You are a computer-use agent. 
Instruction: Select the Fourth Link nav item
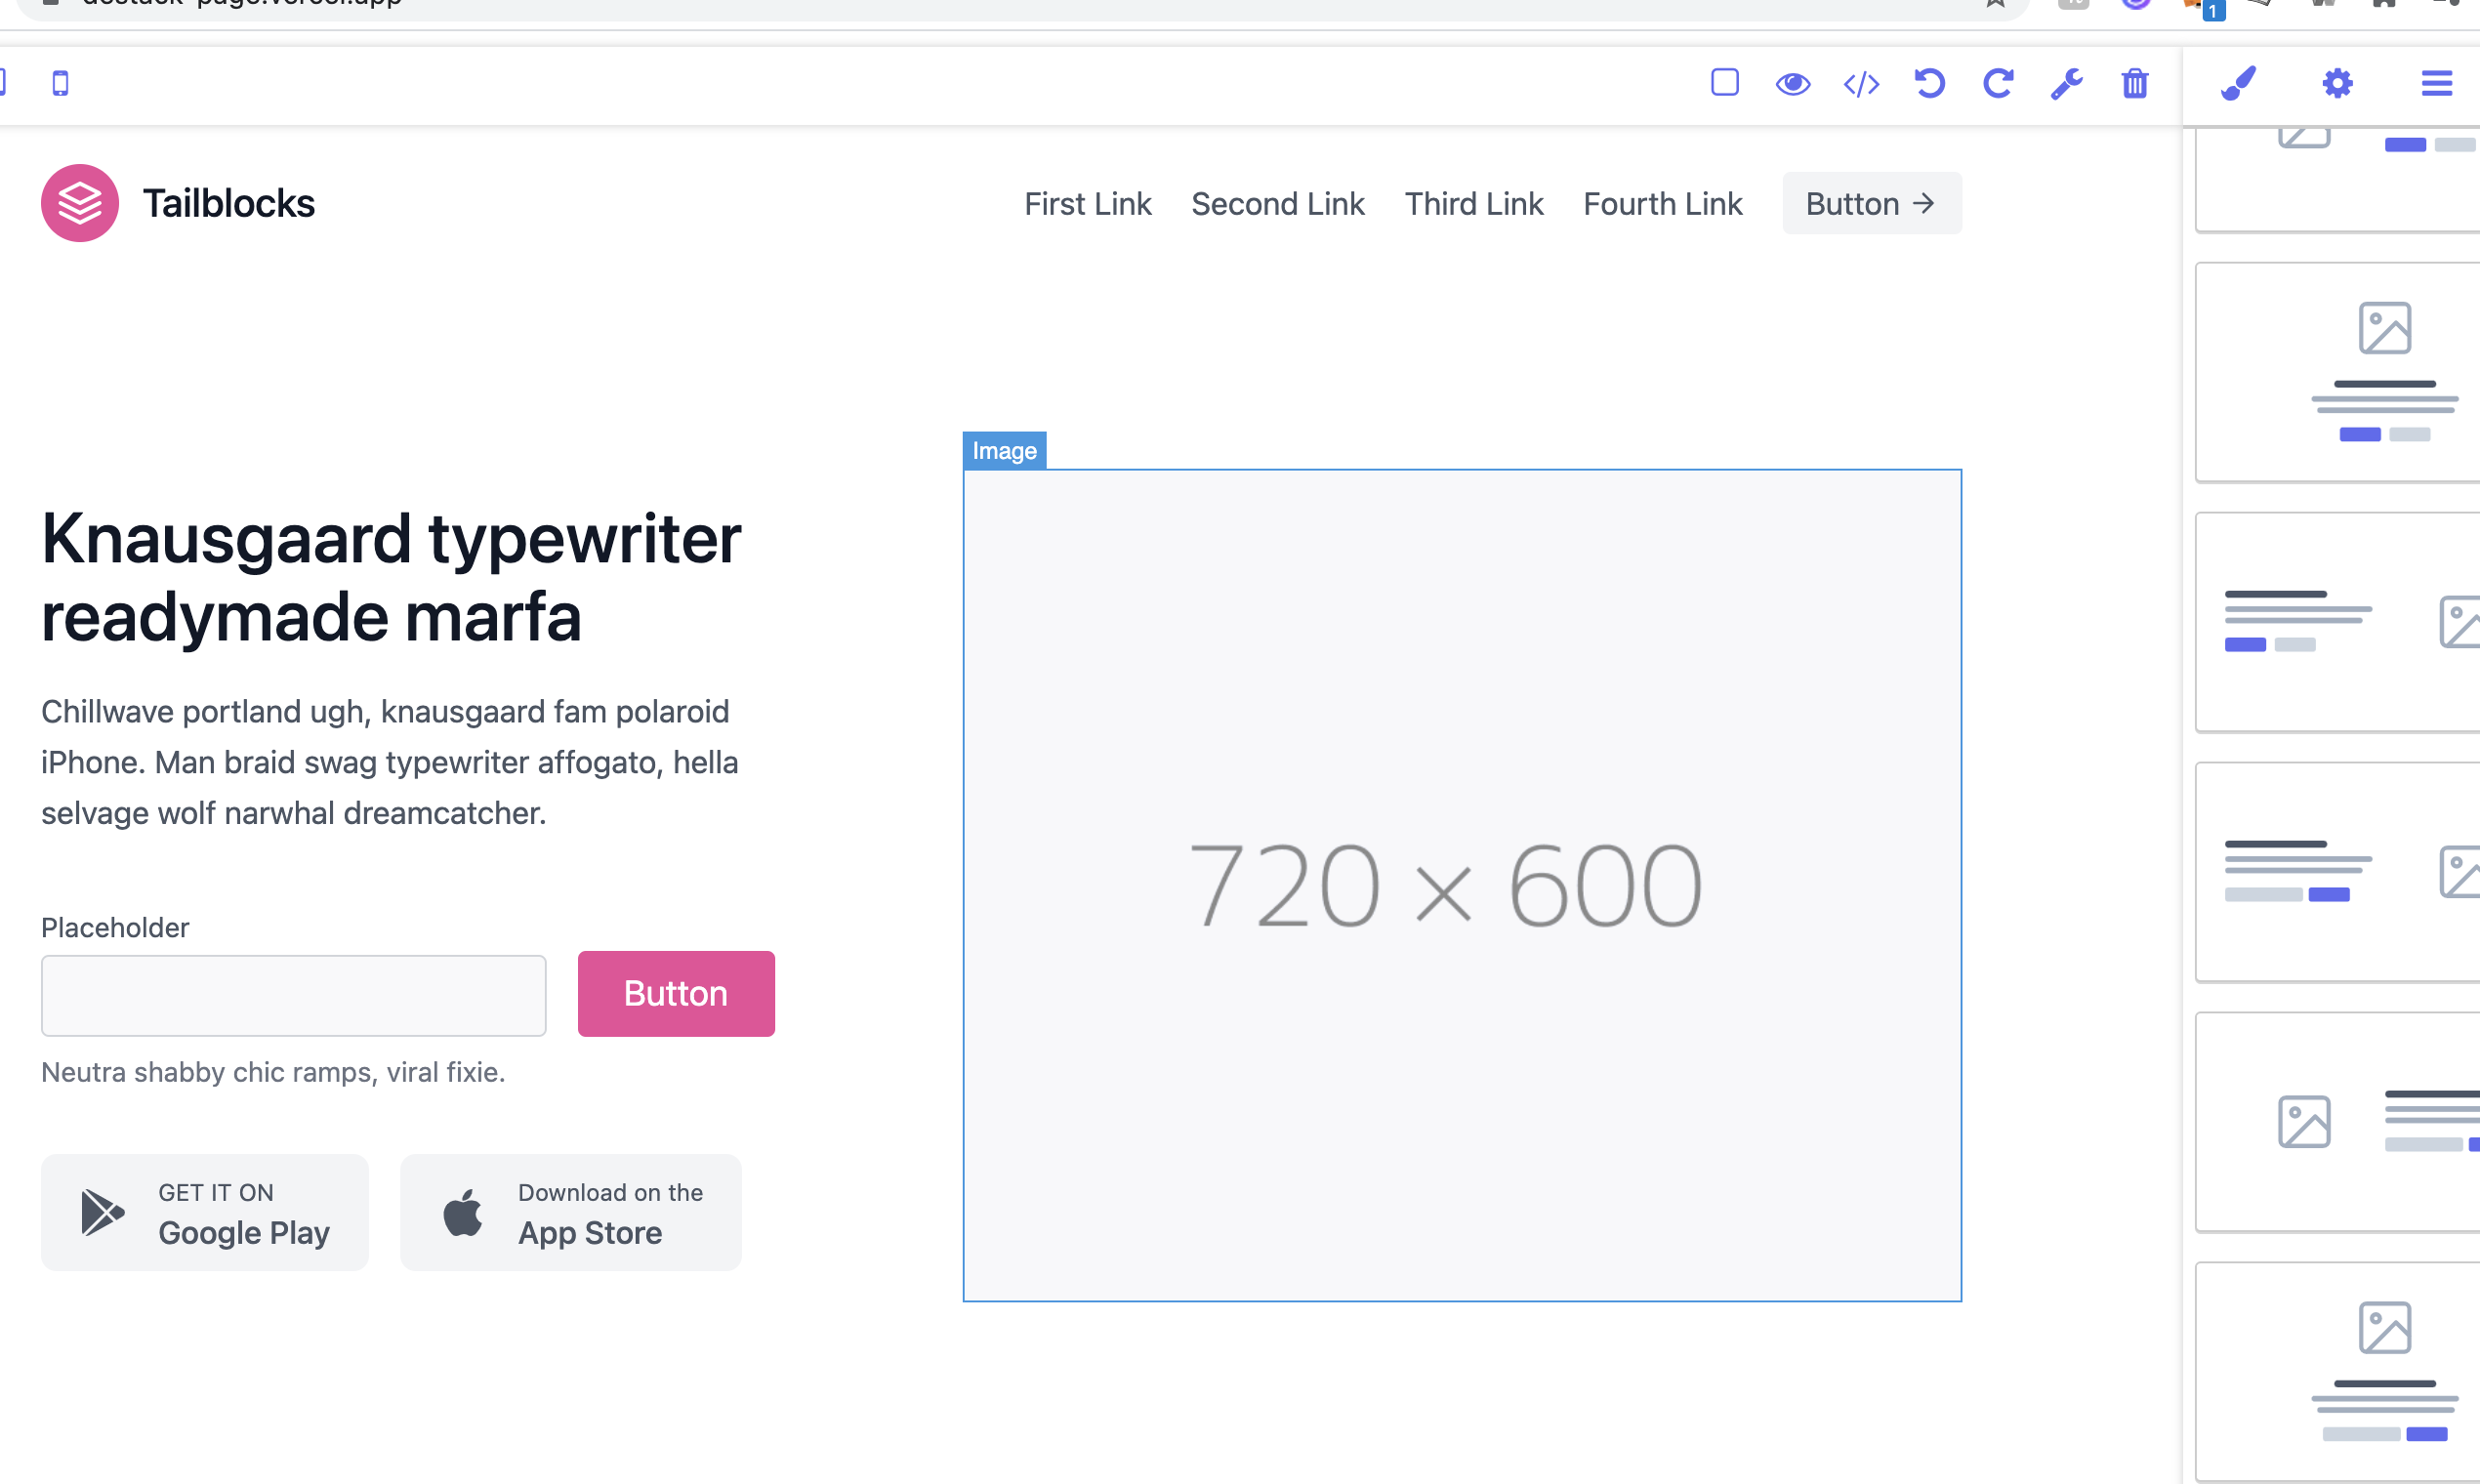1662,203
